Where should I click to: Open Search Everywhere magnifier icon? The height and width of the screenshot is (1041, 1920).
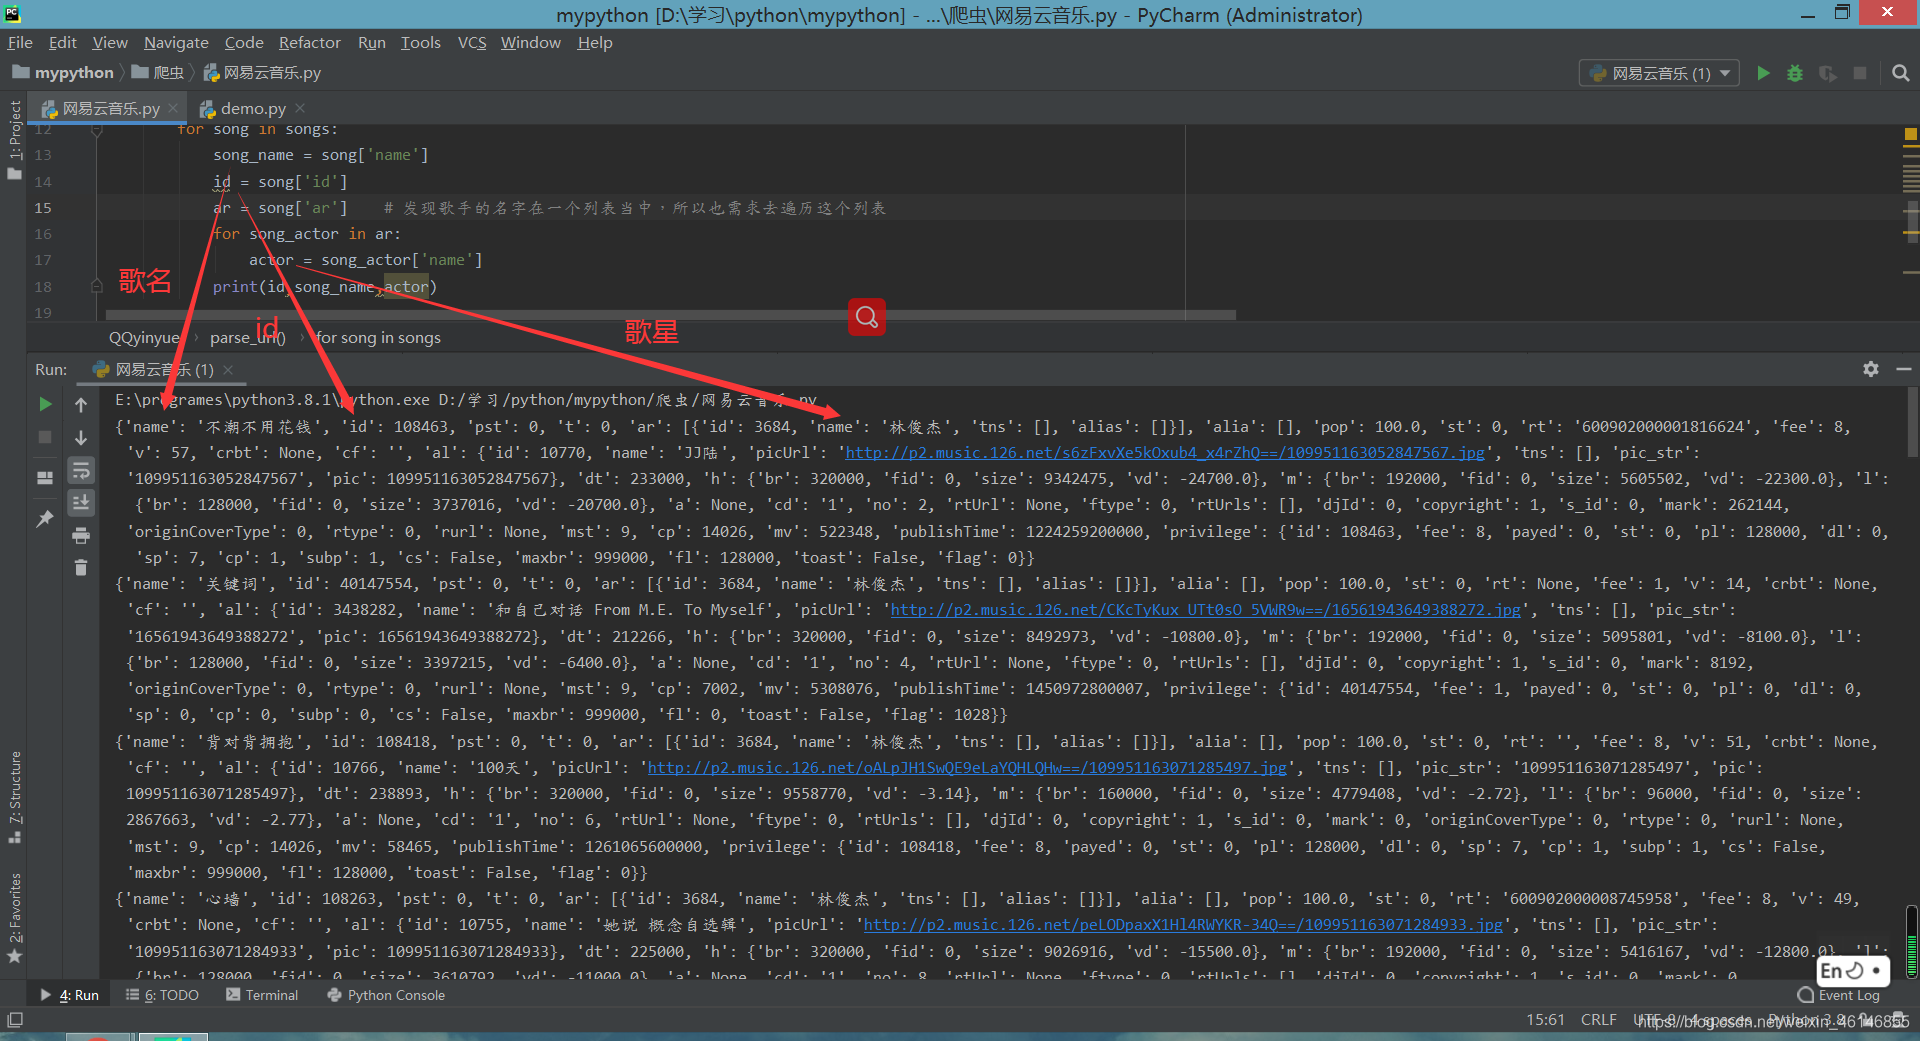(1901, 73)
